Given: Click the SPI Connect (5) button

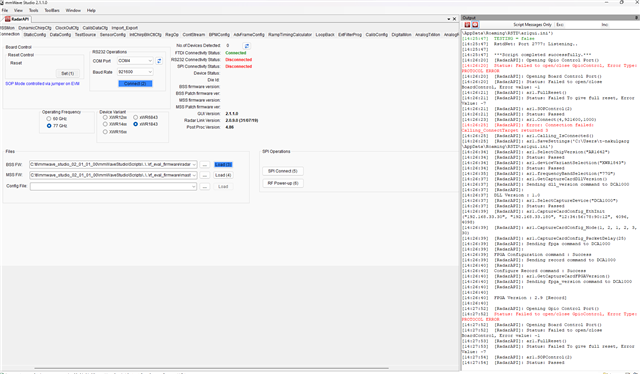Looking at the screenshot, I should (x=282, y=171).
